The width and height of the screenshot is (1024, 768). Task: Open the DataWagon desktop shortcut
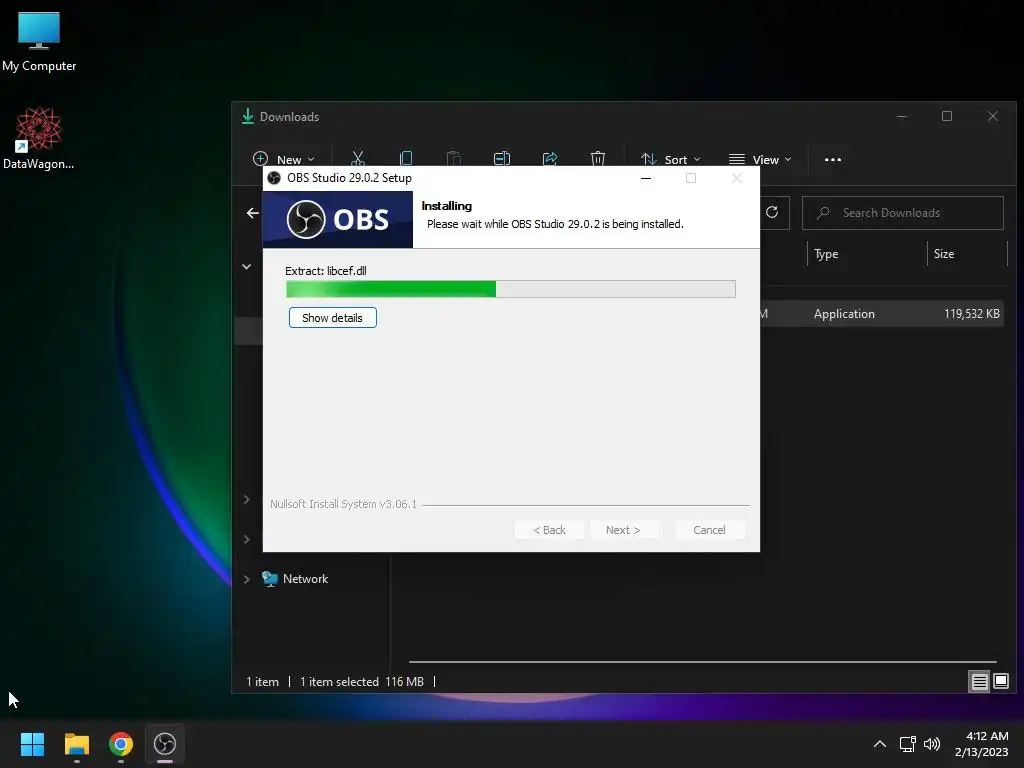[x=39, y=138]
